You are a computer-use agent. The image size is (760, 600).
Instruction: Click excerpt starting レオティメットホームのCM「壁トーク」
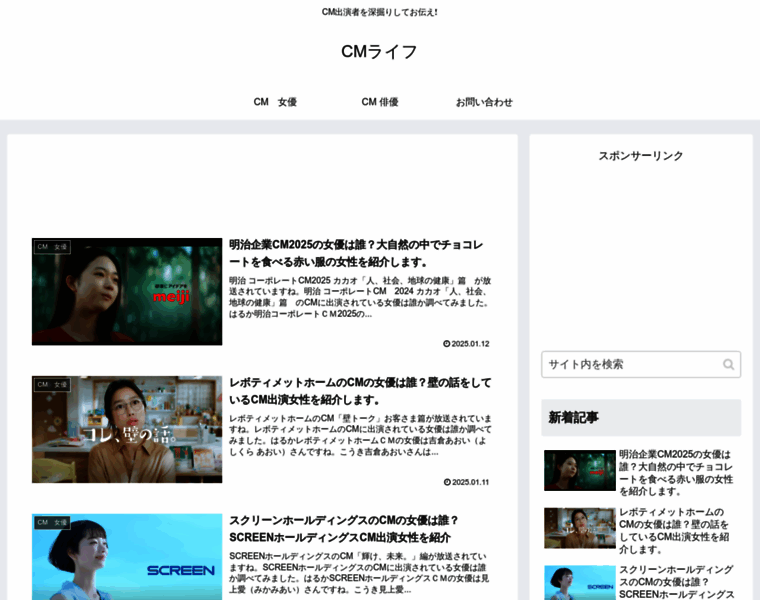pyautogui.click(x=360, y=435)
